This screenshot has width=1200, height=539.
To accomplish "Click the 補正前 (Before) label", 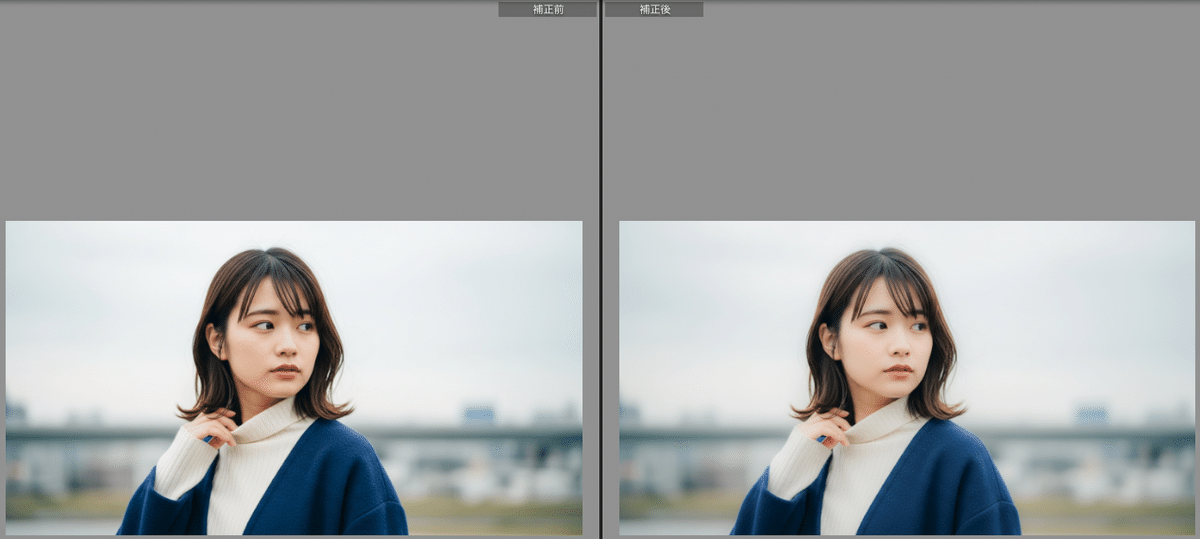I will (x=547, y=9).
